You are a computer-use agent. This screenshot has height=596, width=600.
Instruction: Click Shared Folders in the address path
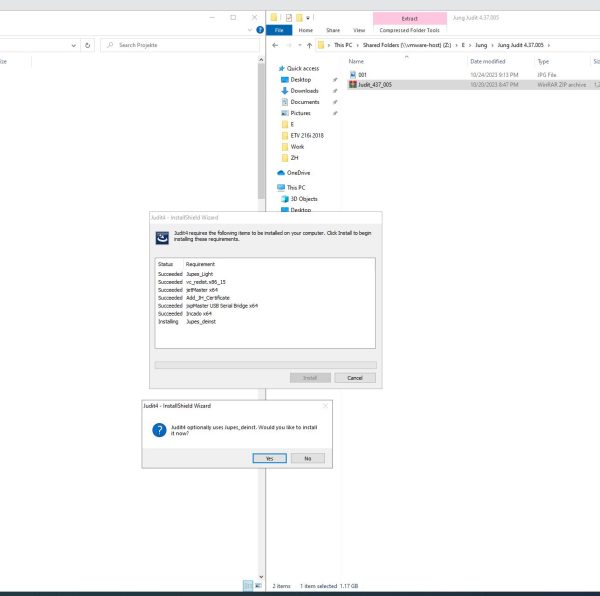407,45
